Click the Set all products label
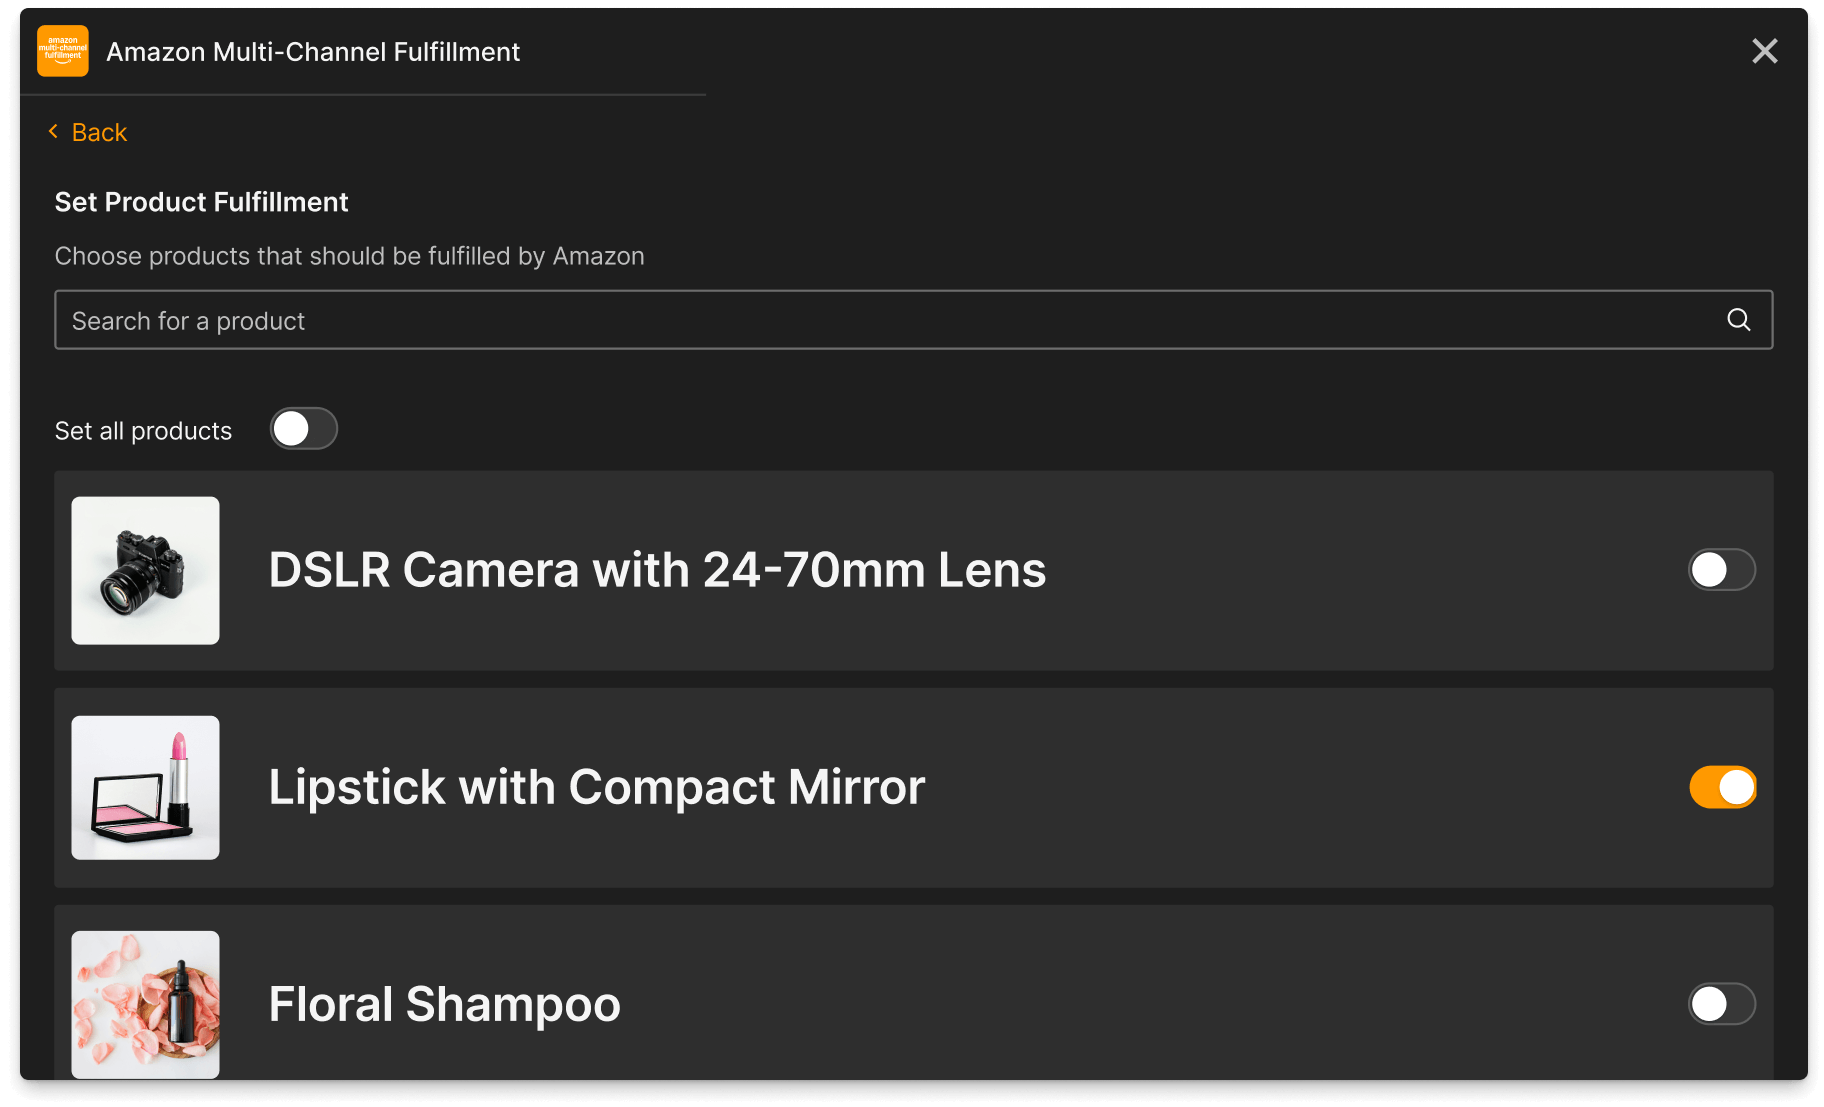The width and height of the screenshot is (1824, 1107). click(143, 431)
